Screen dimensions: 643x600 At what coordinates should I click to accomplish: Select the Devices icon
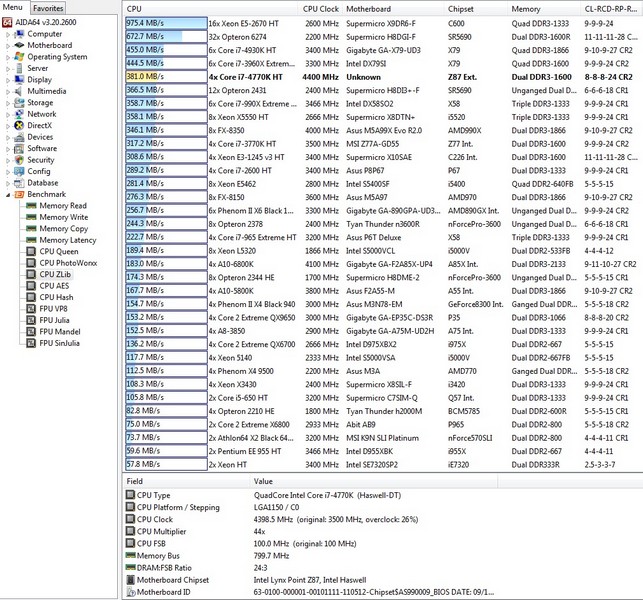19,137
